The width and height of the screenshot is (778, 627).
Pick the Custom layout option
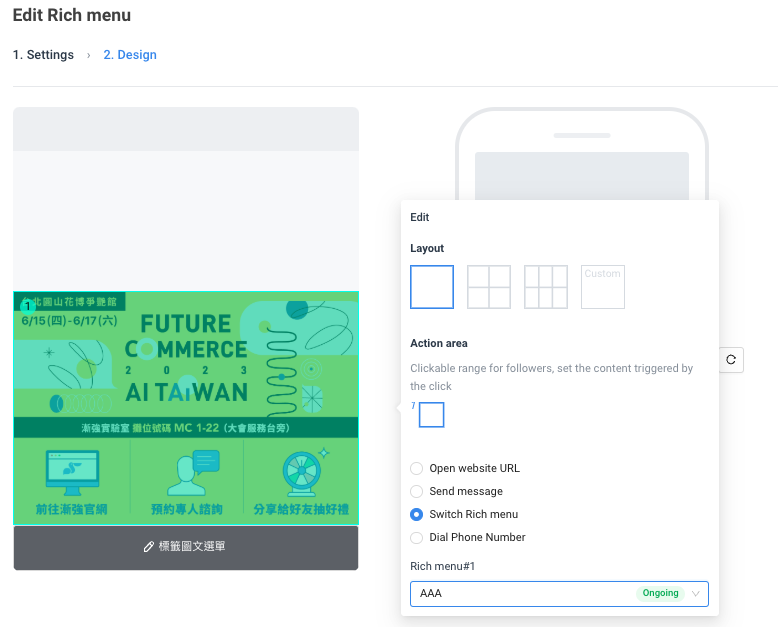(x=602, y=287)
